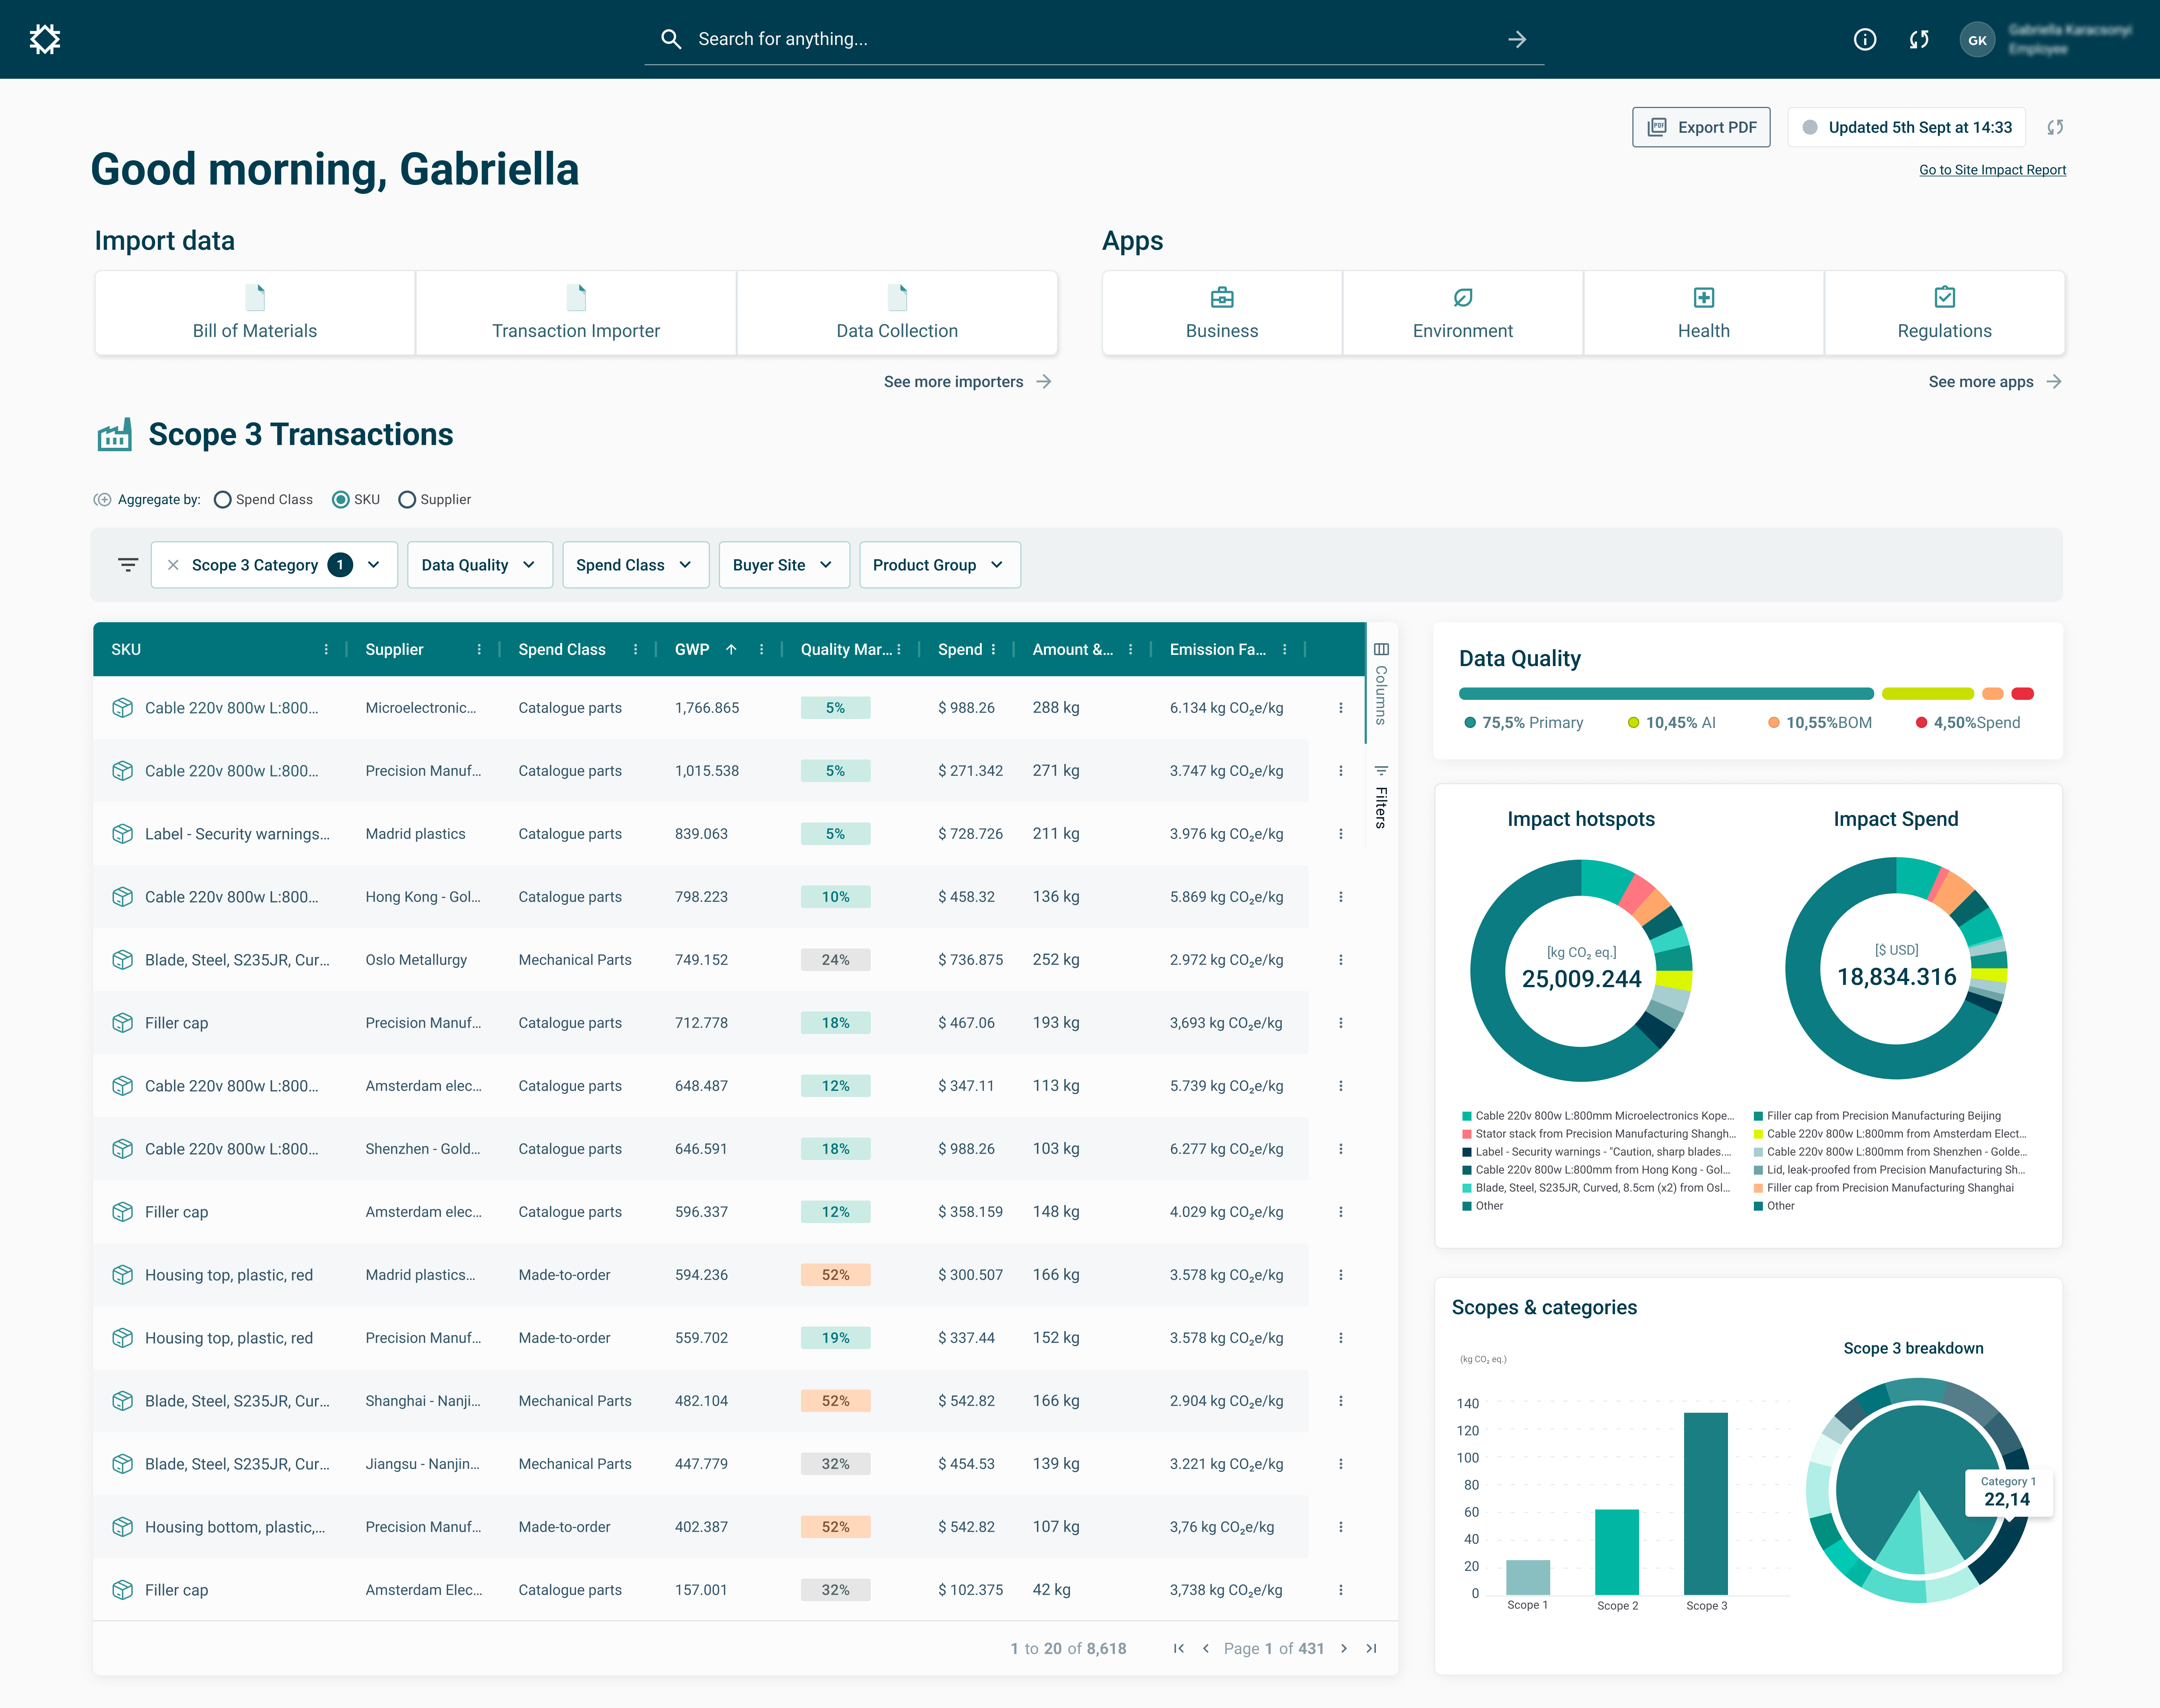
Task: Expand the Scope 3 Category dropdown
Action: pos(373,565)
